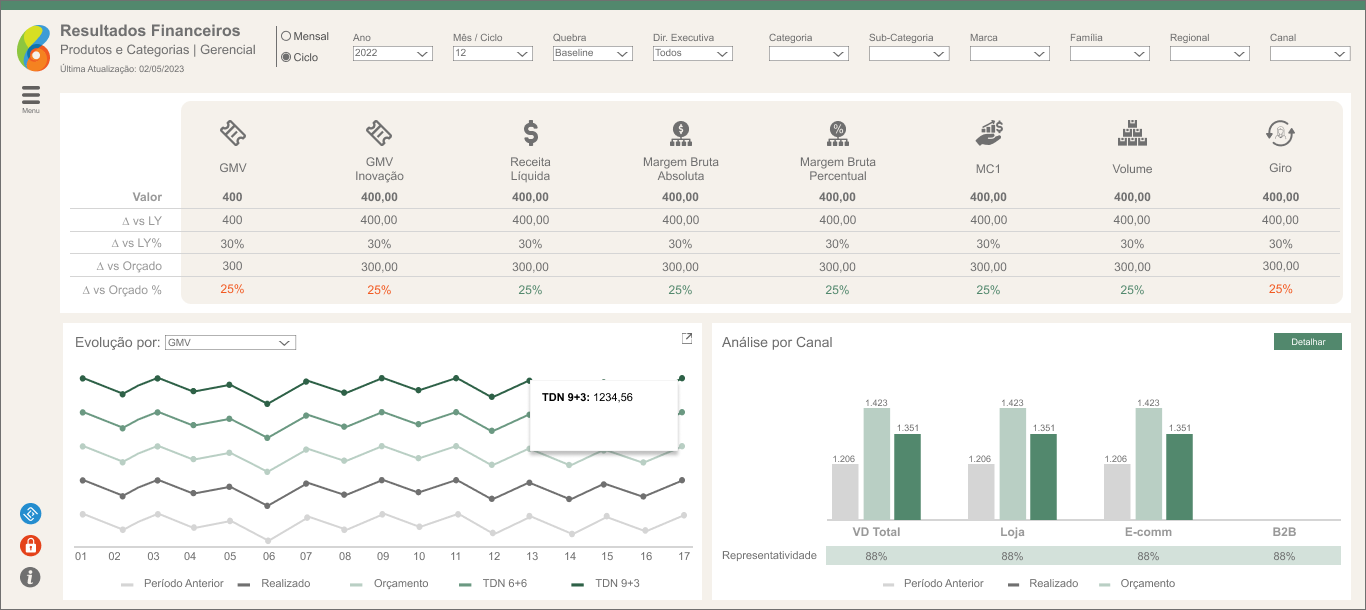
Task: Open the hamburger Menu icon
Action: click(31, 96)
